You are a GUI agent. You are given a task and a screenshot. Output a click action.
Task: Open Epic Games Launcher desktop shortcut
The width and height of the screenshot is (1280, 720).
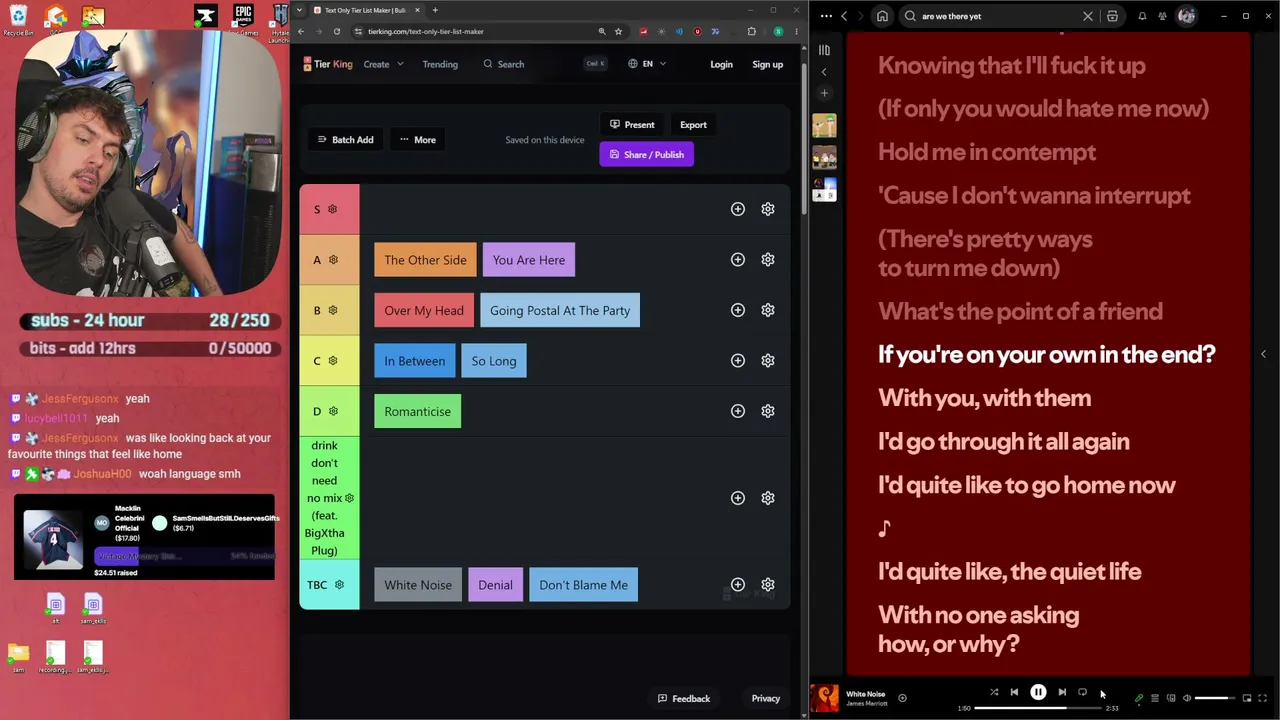(x=243, y=20)
